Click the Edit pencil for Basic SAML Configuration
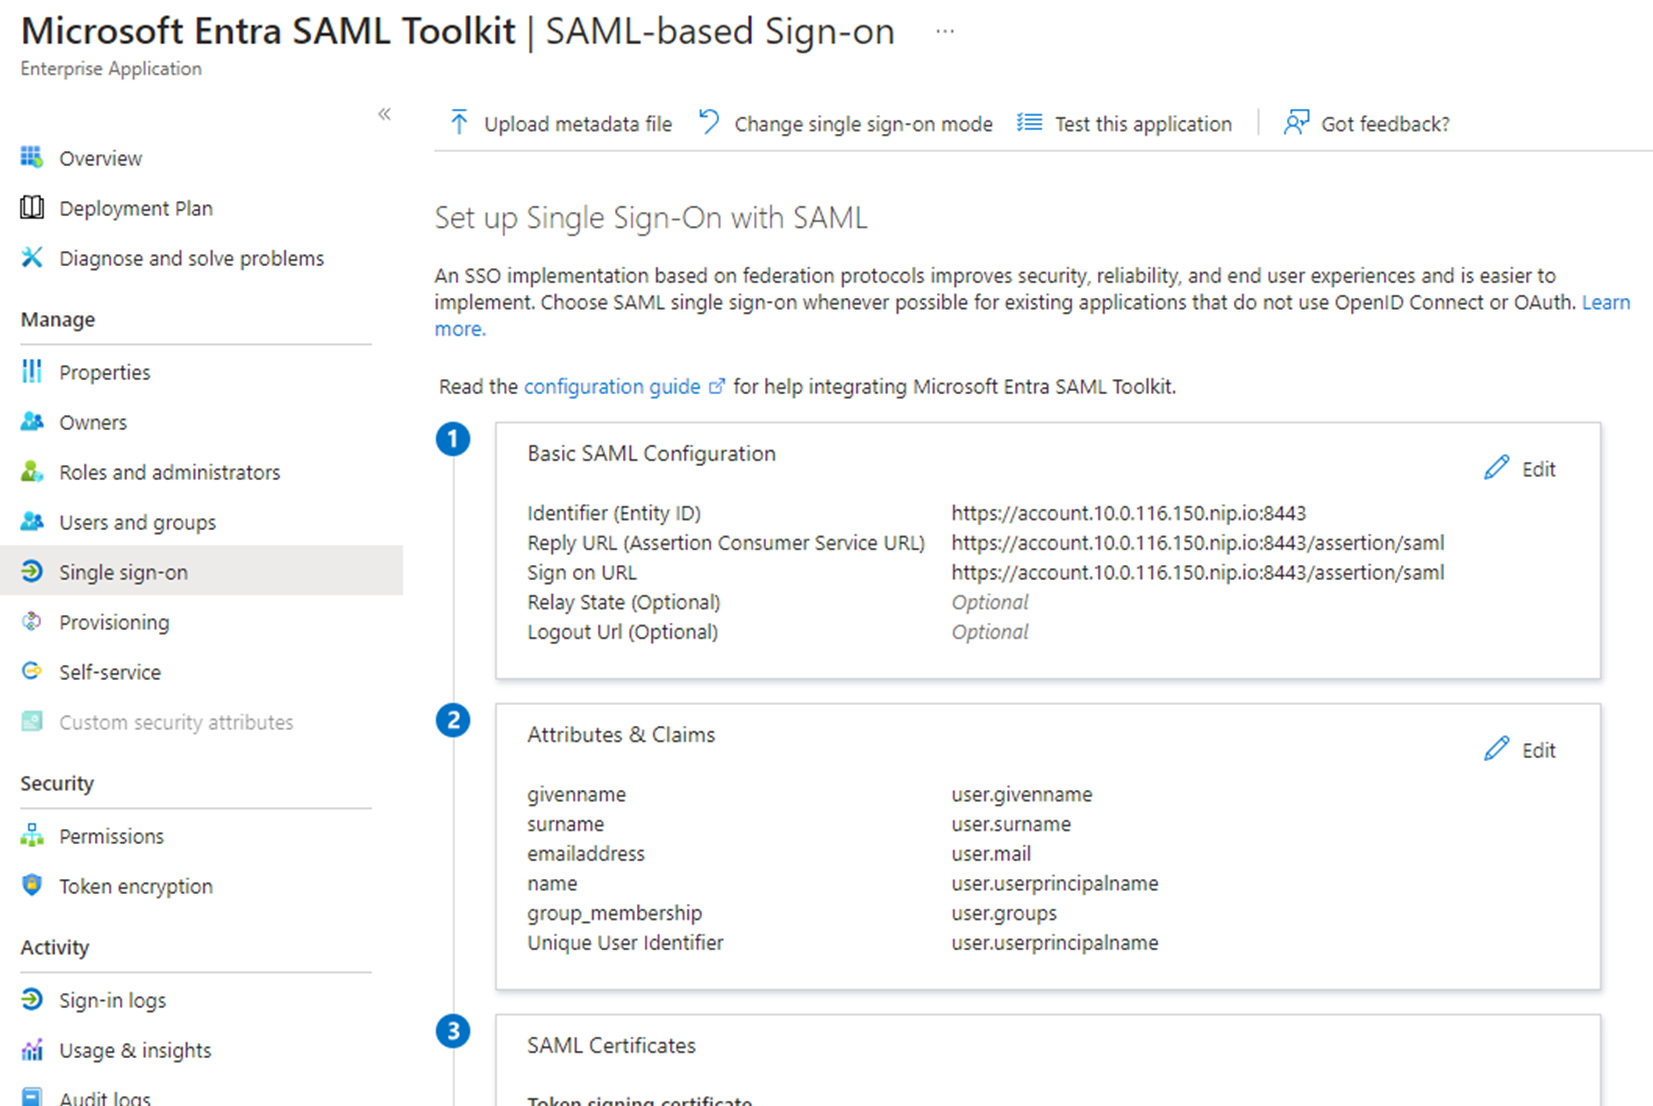This screenshot has height=1106, width=1653. 1497,467
